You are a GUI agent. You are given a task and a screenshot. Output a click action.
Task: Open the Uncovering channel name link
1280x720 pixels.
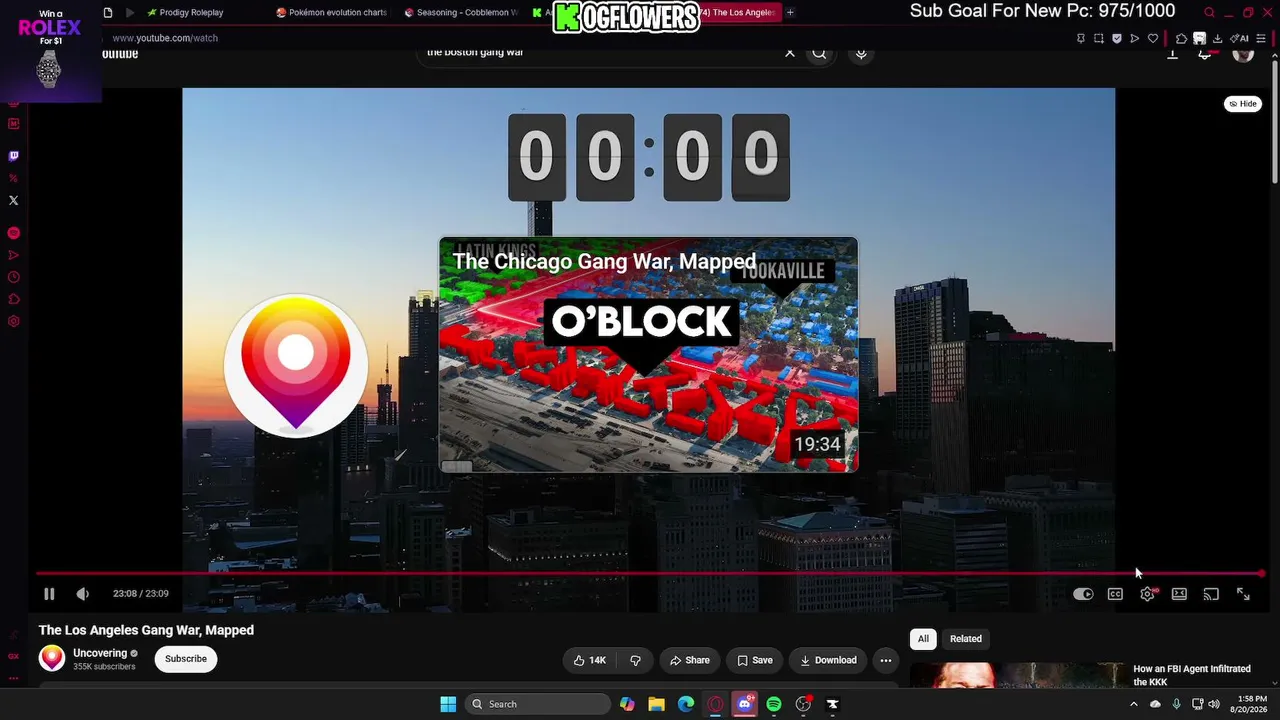pos(100,653)
